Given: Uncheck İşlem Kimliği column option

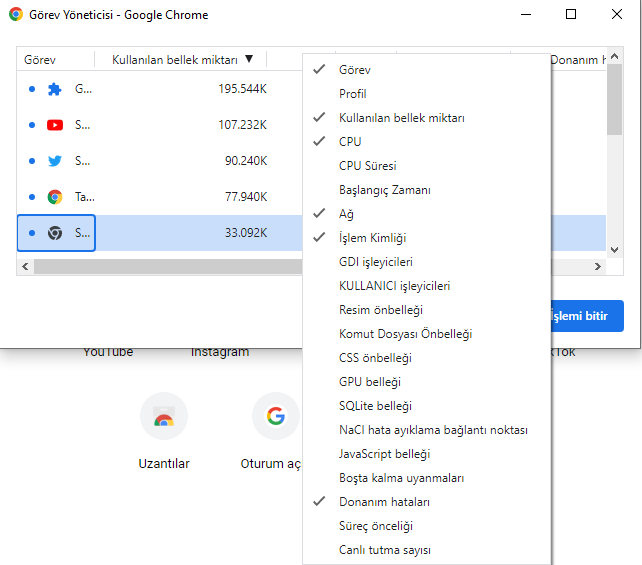Looking at the screenshot, I should [x=372, y=238].
